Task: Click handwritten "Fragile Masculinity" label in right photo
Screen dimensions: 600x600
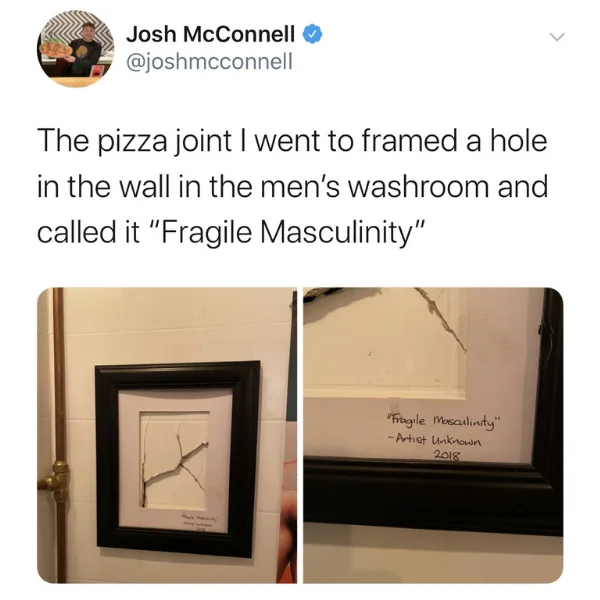Action: click(442, 423)
